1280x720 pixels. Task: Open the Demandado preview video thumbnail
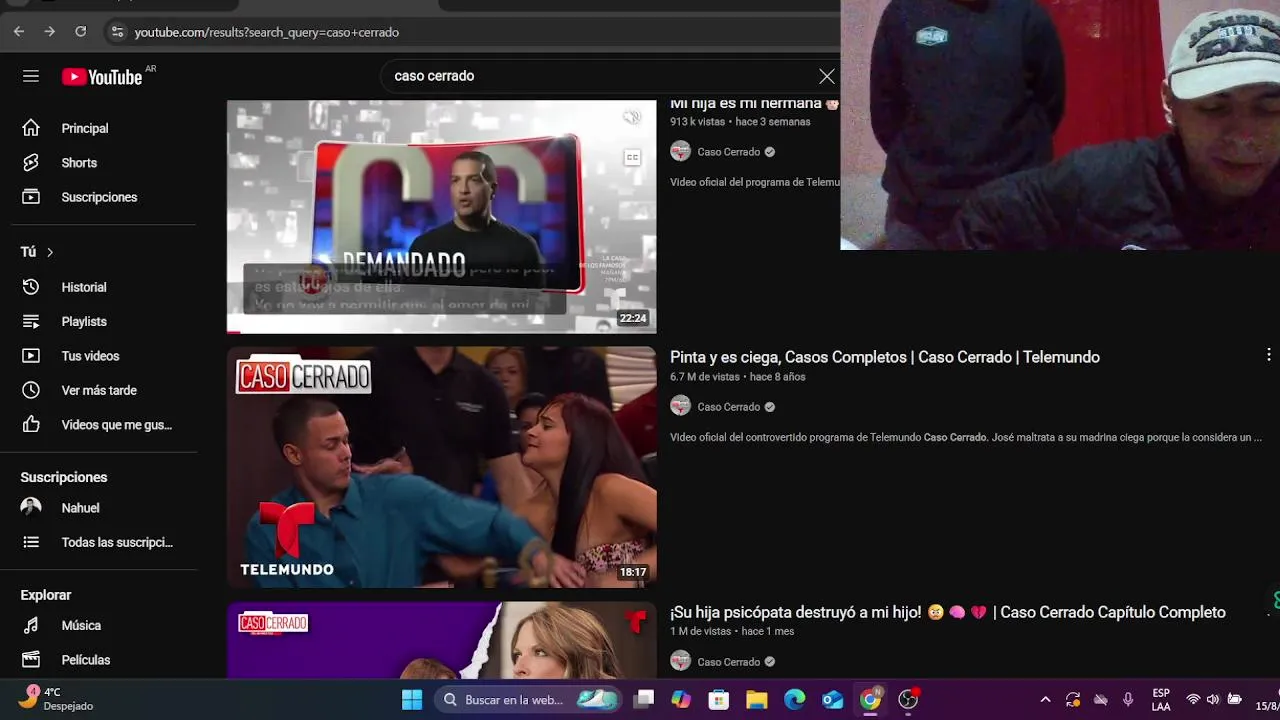(441, 216)
